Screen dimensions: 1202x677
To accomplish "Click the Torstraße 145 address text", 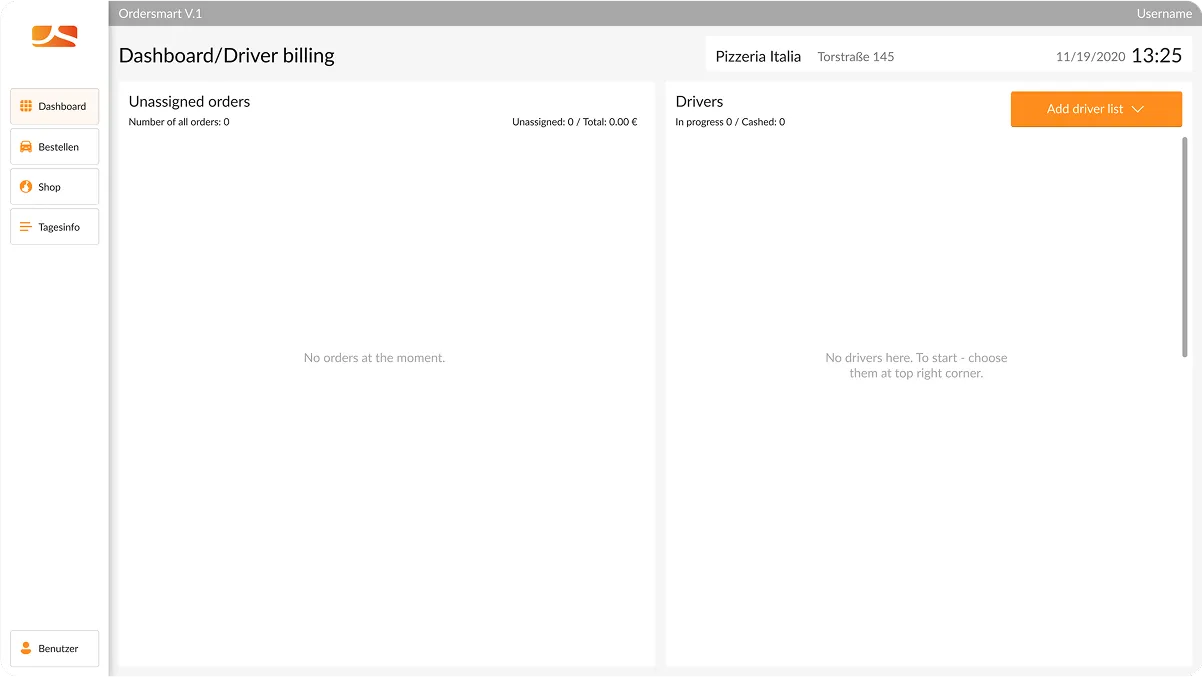I will pos(855,57).
